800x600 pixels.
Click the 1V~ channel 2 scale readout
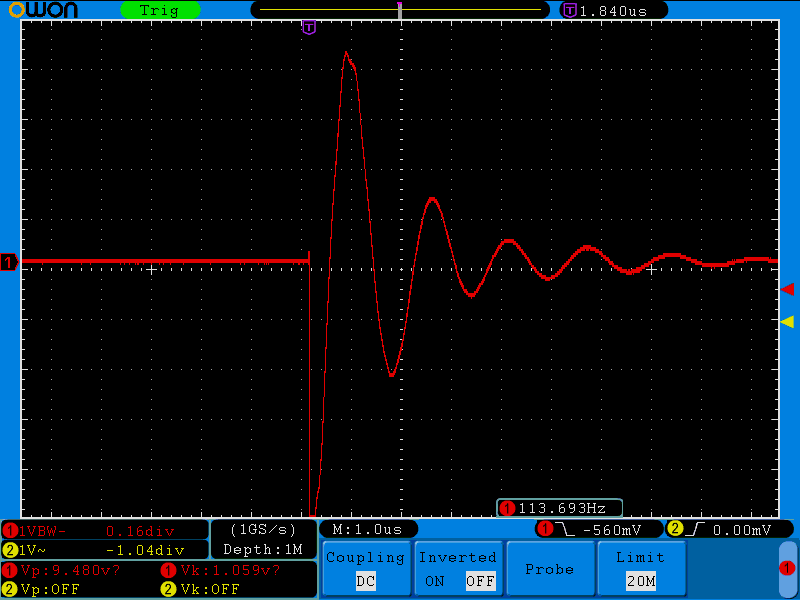coord(32,551)
